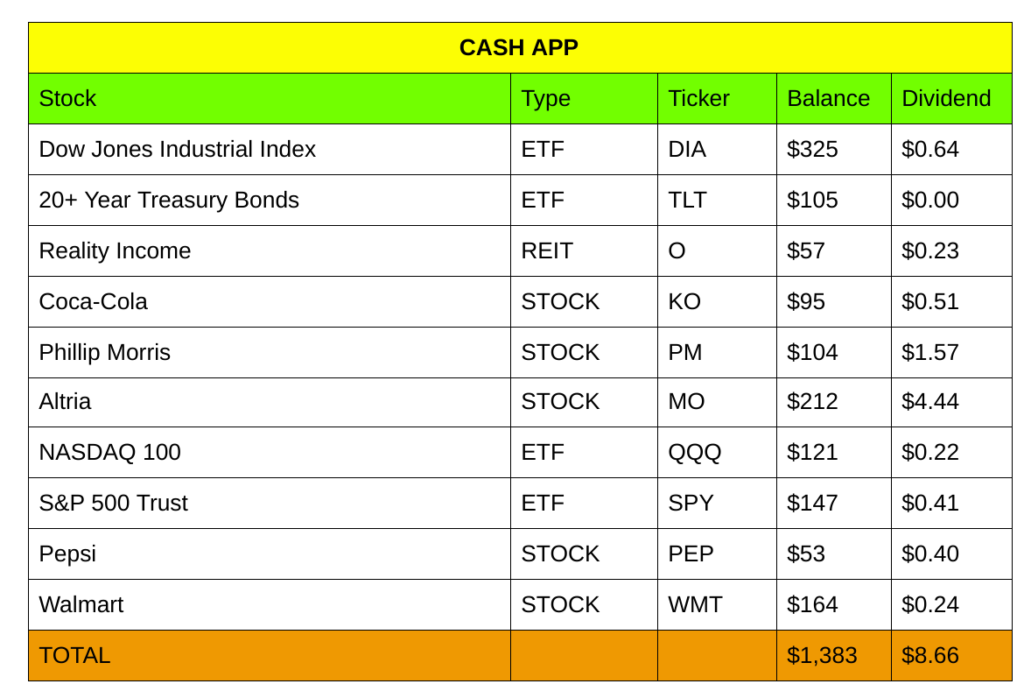Click the Dow Jones Industrial Index cell

click(x=177, y=150)
